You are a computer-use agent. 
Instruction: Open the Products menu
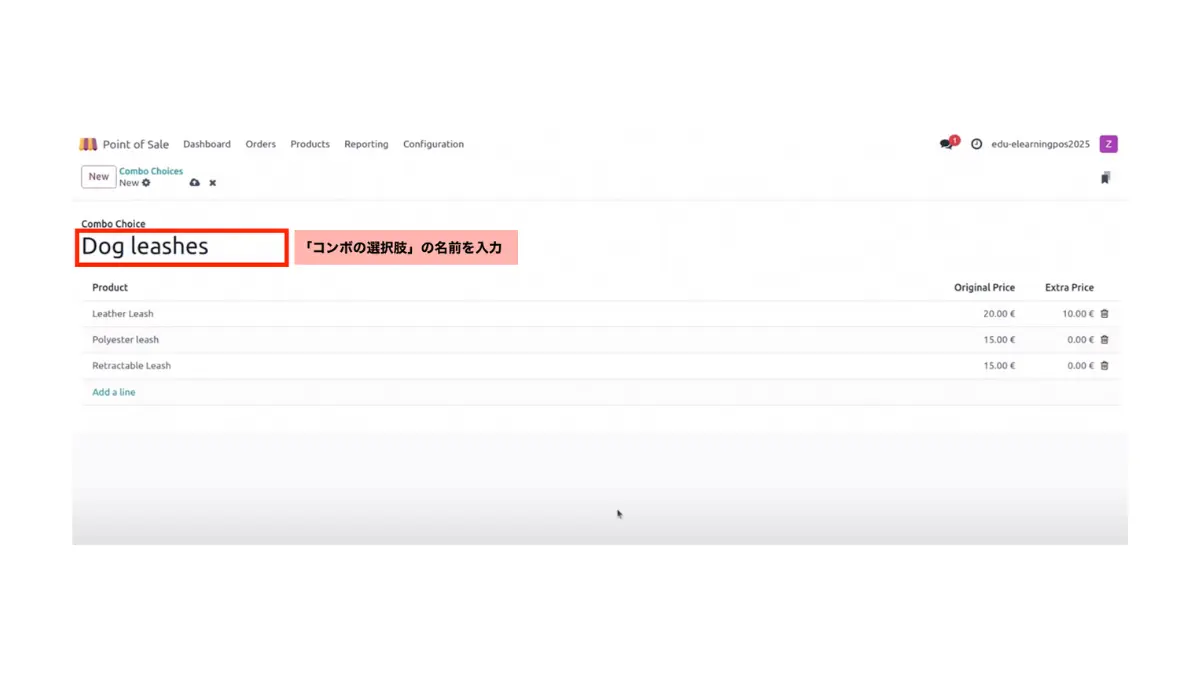coord(310,144)
